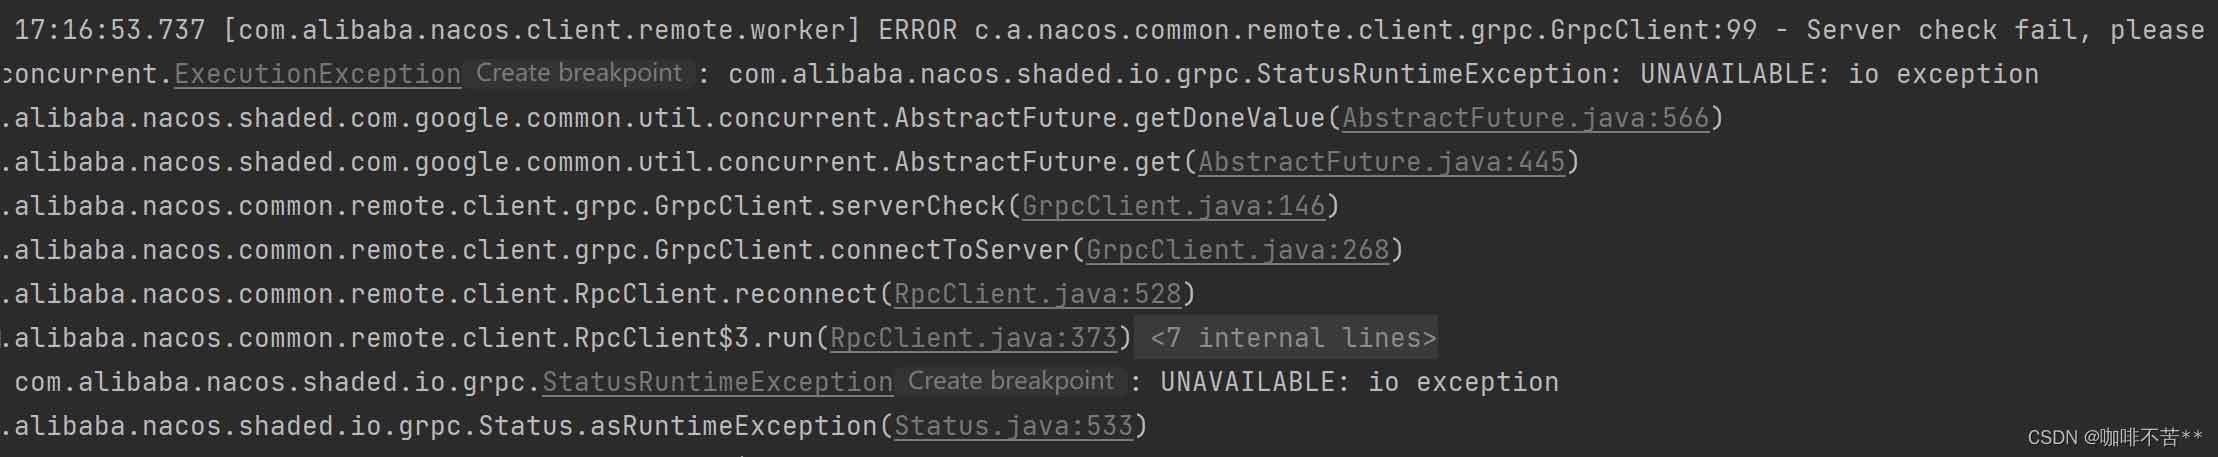Image resolution: width=2218 pixels, height=457 pixels.
Task: Open the StatusRuntimeException class link
Action: click(x=717, y=382)
